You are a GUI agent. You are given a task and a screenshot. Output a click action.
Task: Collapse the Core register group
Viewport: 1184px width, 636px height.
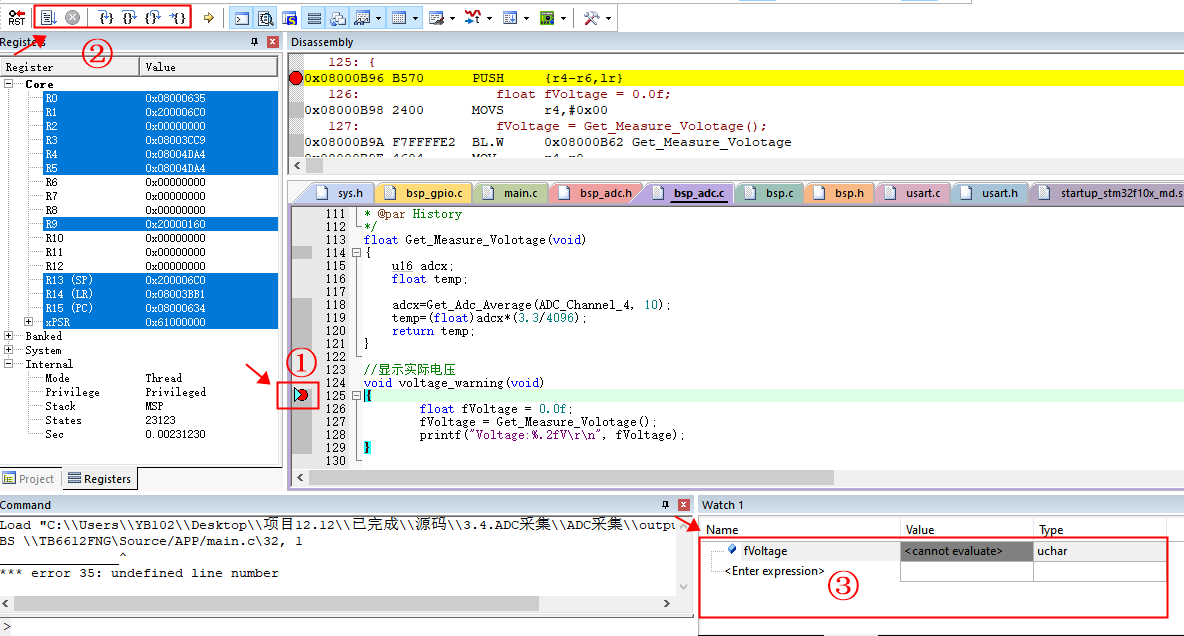9,84
